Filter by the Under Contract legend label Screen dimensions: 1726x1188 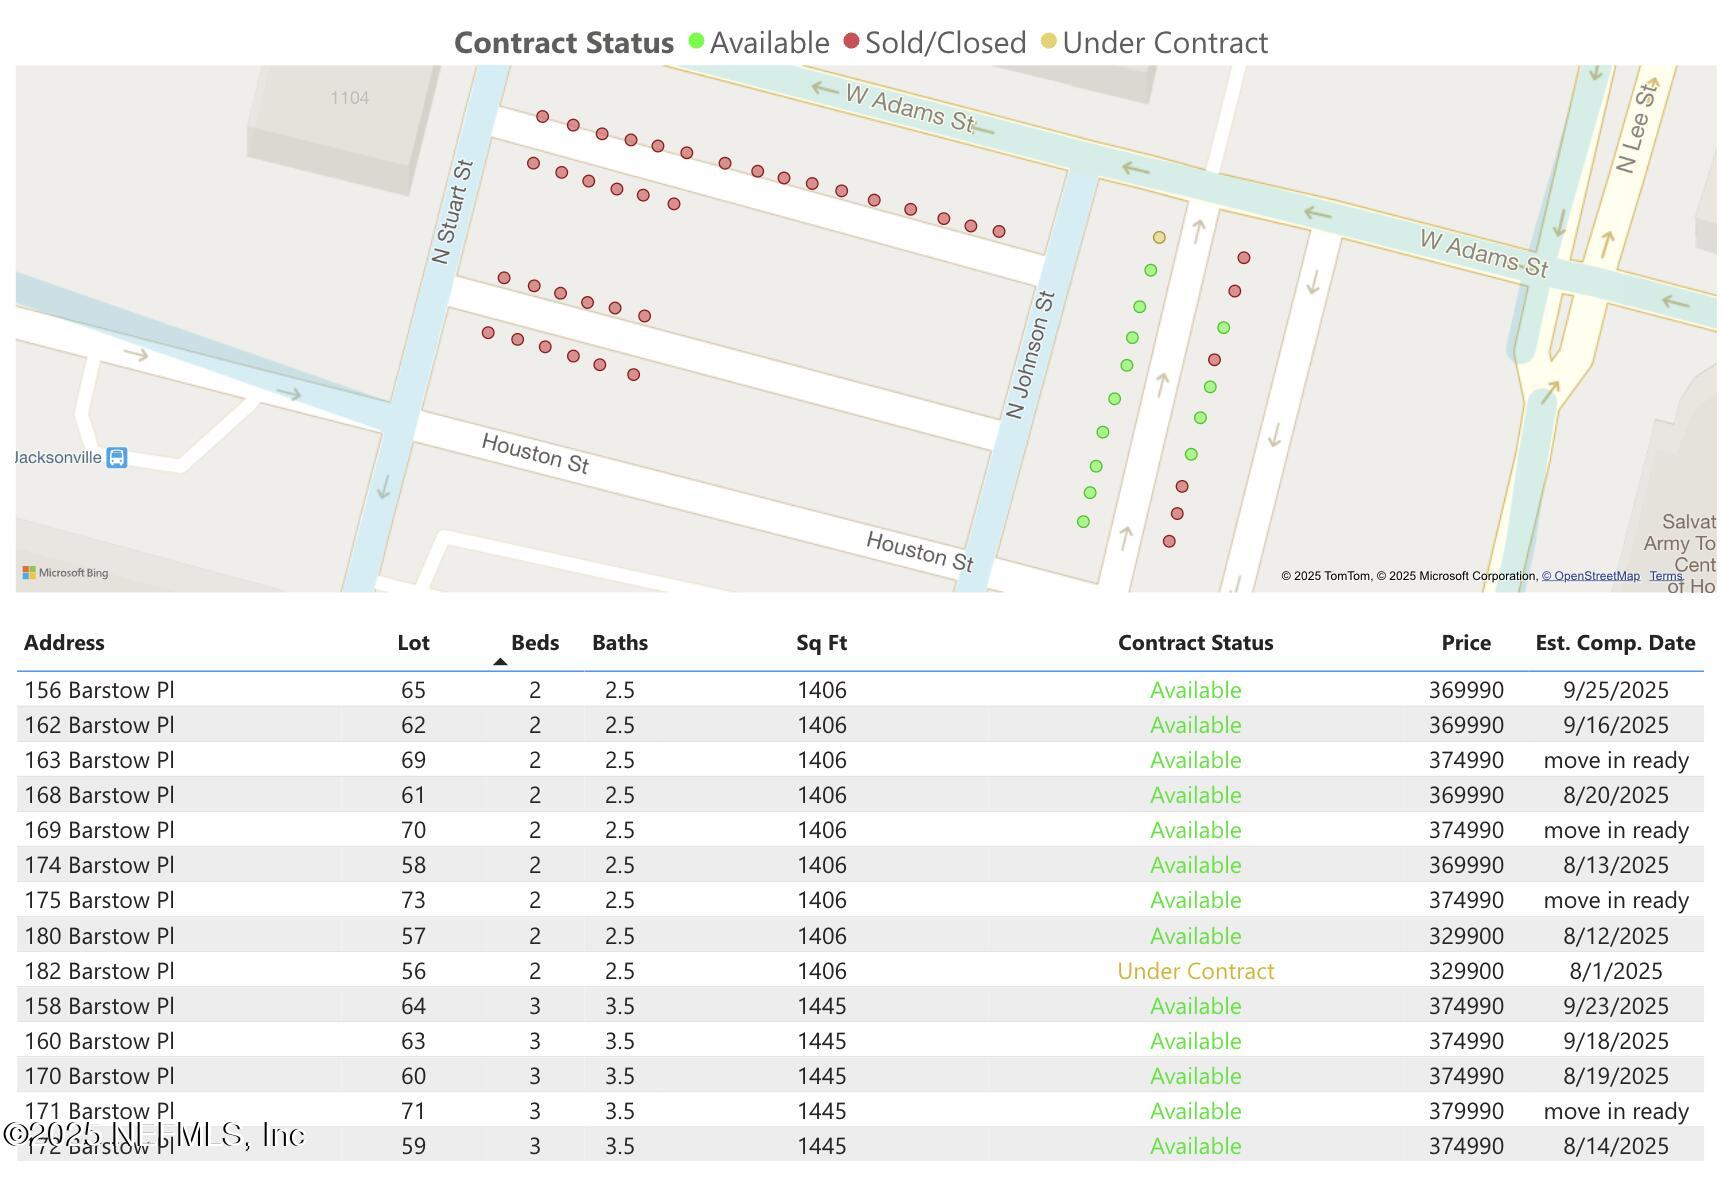[x=1165, y=43]
